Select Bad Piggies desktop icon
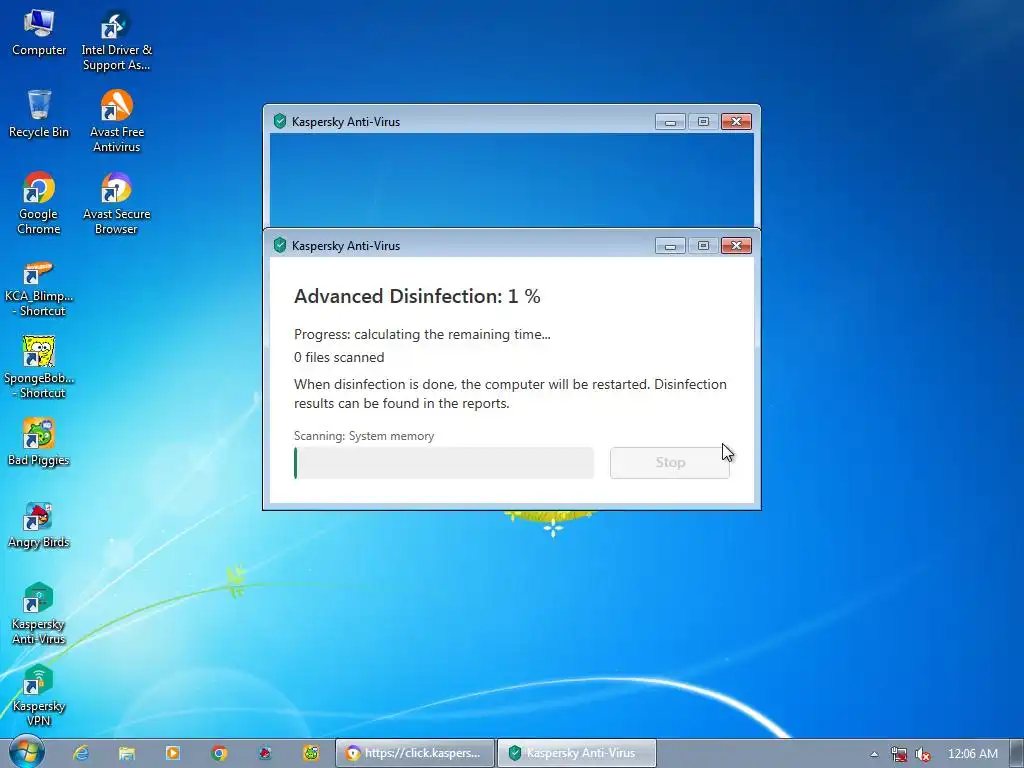 (x=39, y=443)
